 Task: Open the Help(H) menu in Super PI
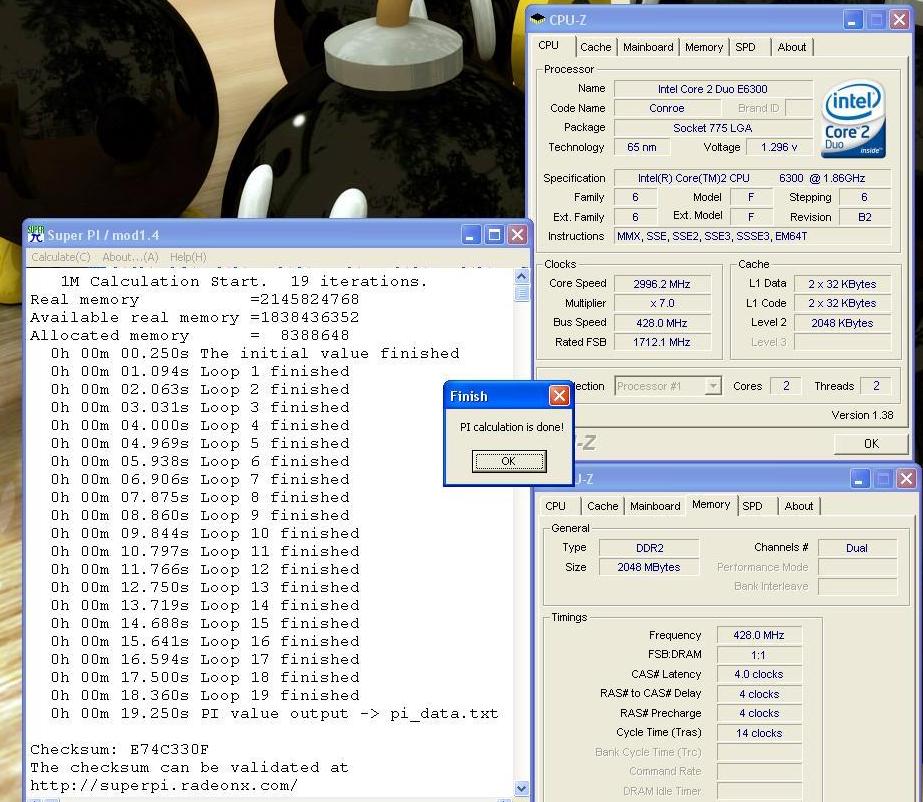[x=188, y=257]
